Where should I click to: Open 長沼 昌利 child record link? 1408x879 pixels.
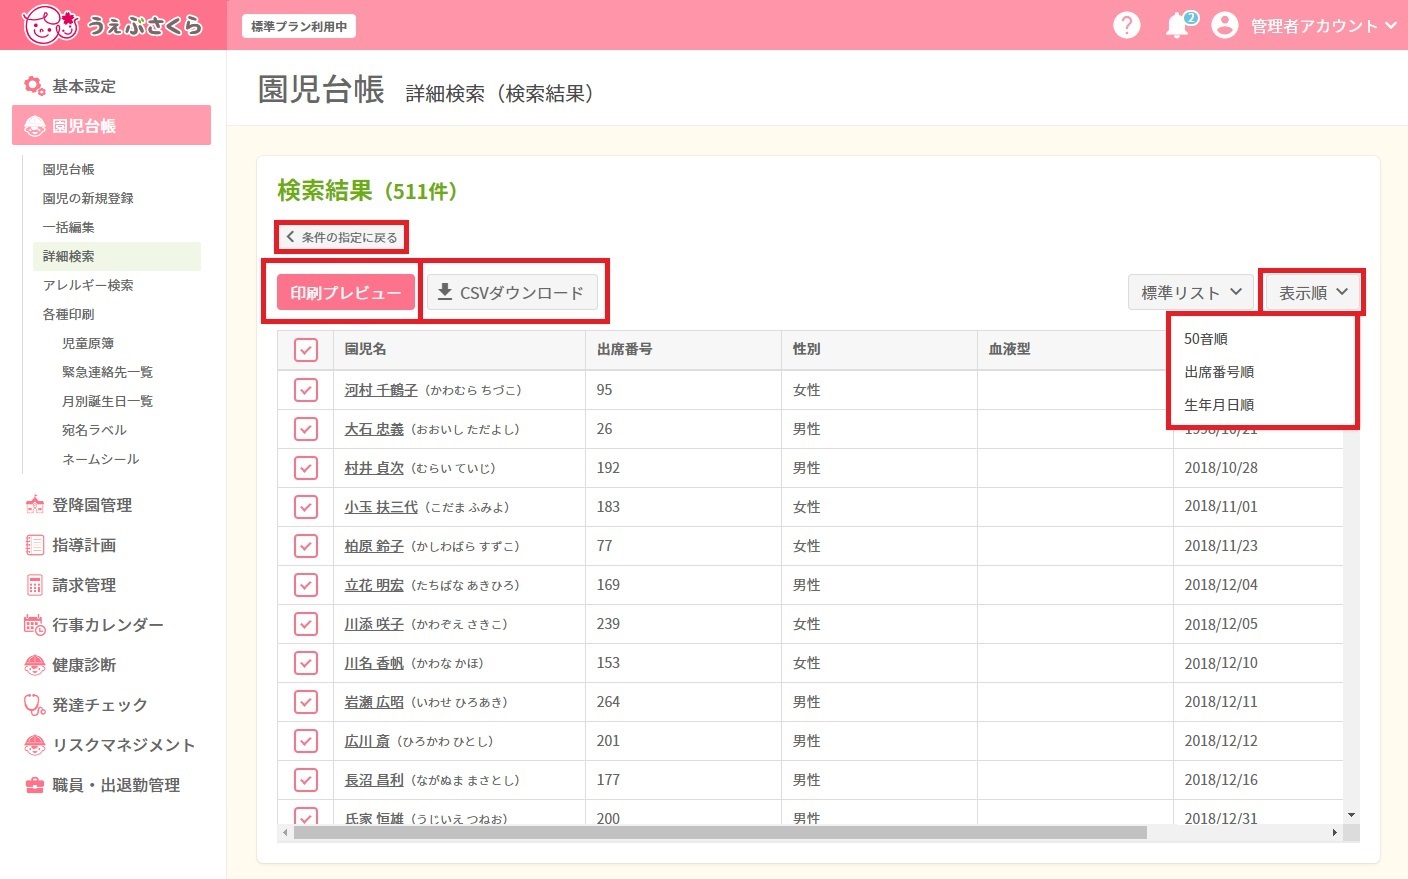tap(374, 780)
